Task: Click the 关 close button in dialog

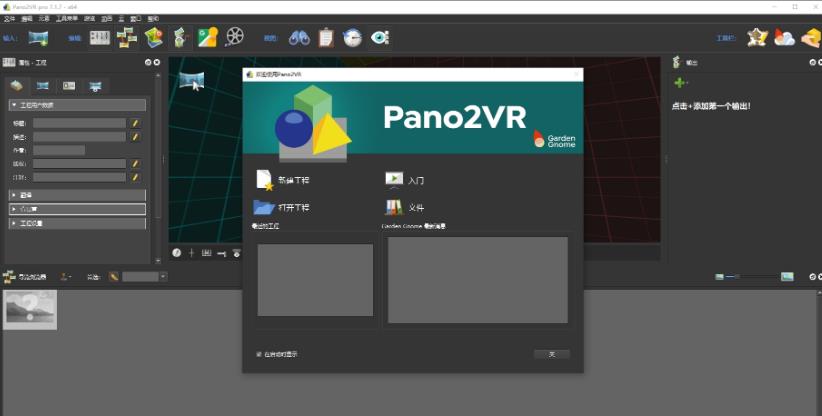Action: (x=551, y=354)
